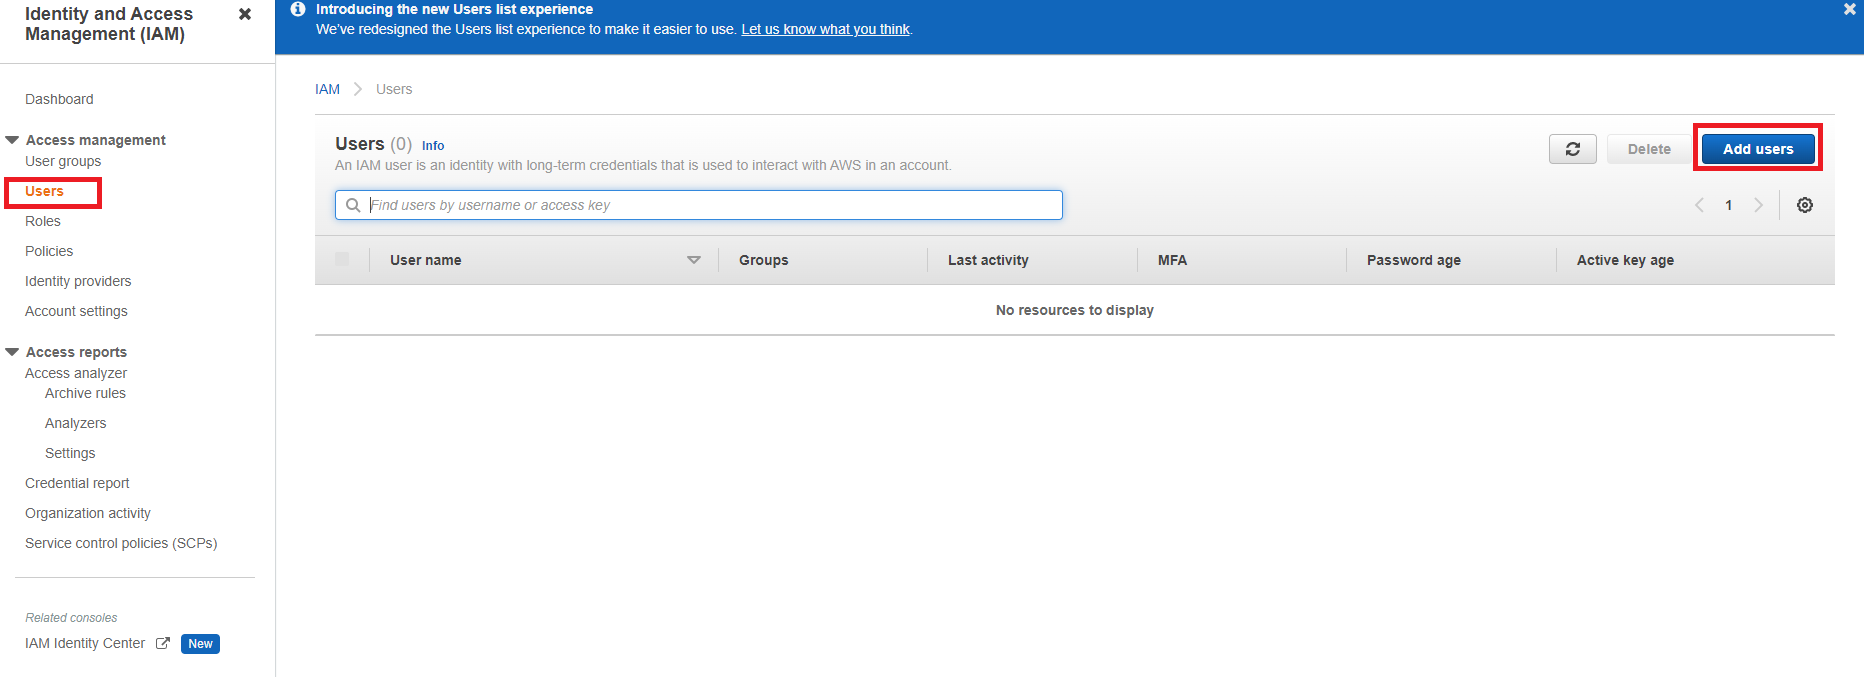Collapse the Access management section
The image size is (1864, 677).
point(12,140)
